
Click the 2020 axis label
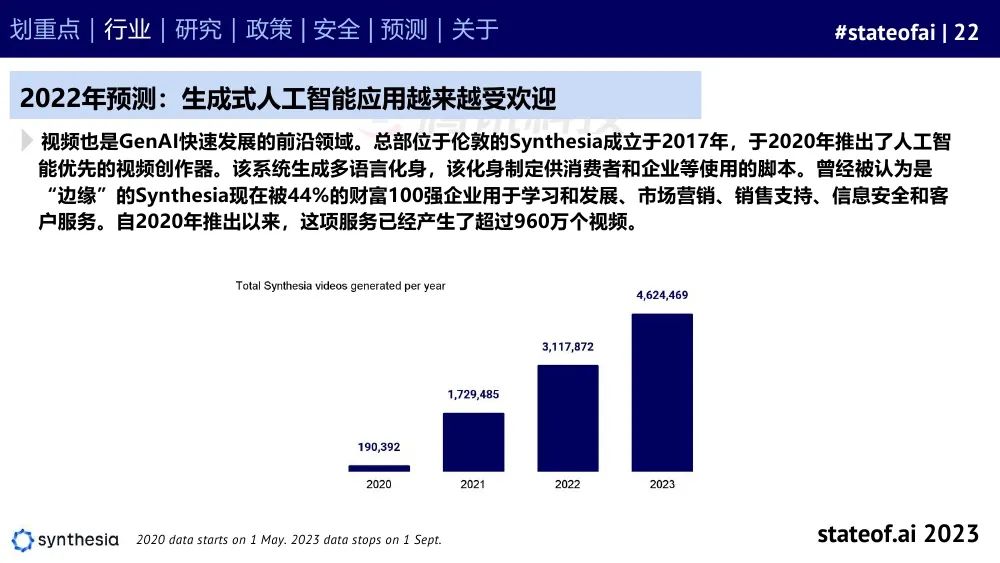(379, 484)
